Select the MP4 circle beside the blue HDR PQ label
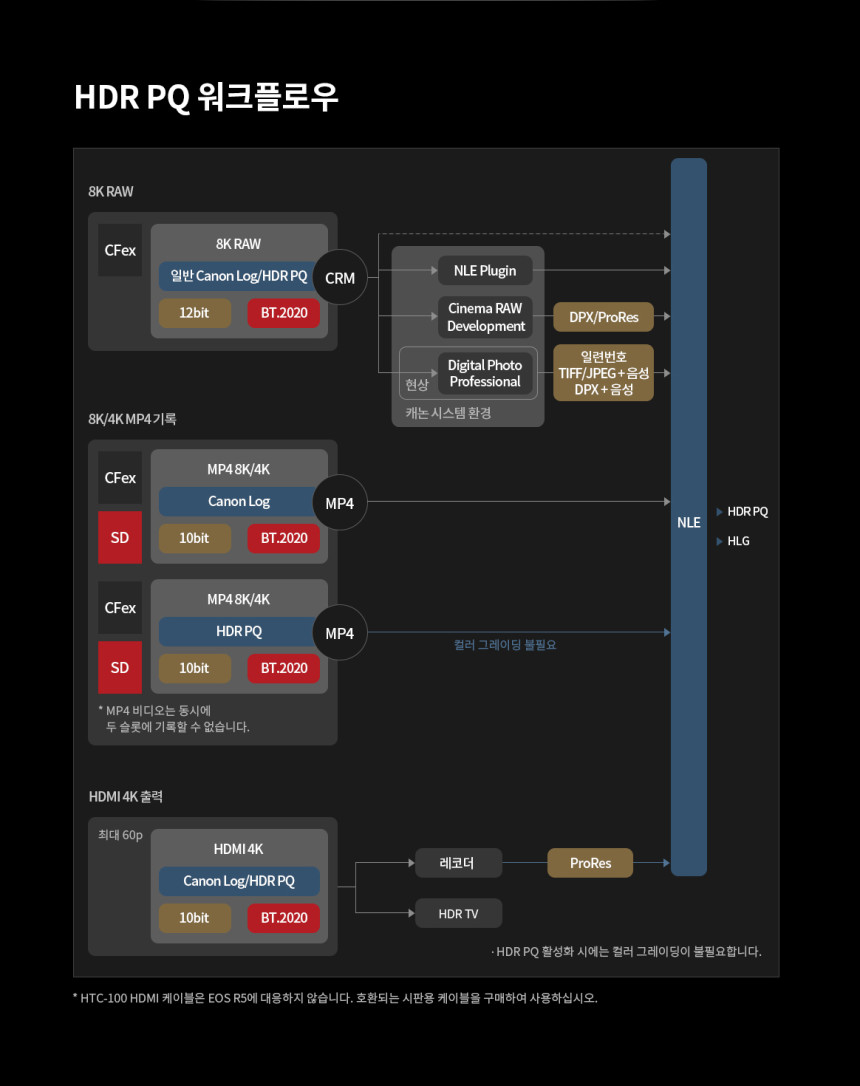The width and height of the screenshot is (860, 1086). pos(340,633)
